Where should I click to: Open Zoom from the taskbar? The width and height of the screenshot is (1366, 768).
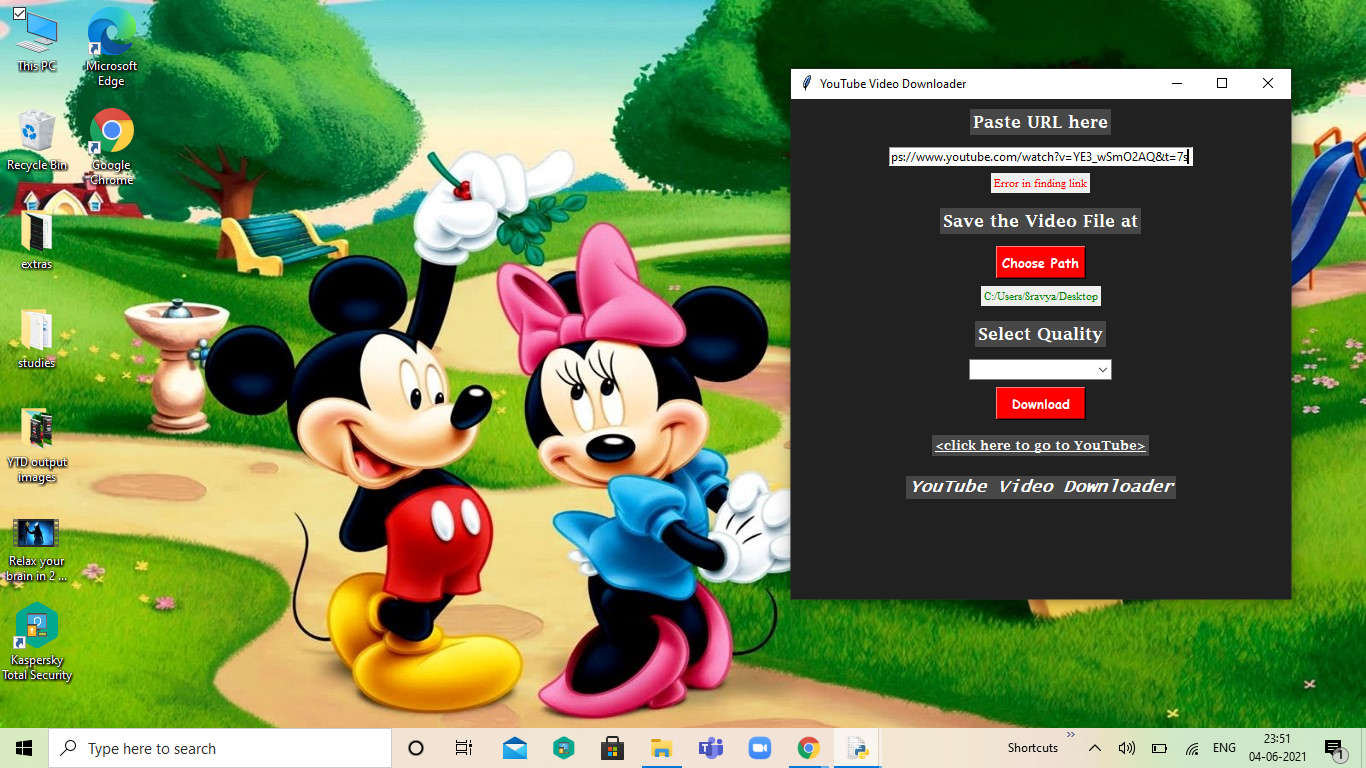coord(759,747)
